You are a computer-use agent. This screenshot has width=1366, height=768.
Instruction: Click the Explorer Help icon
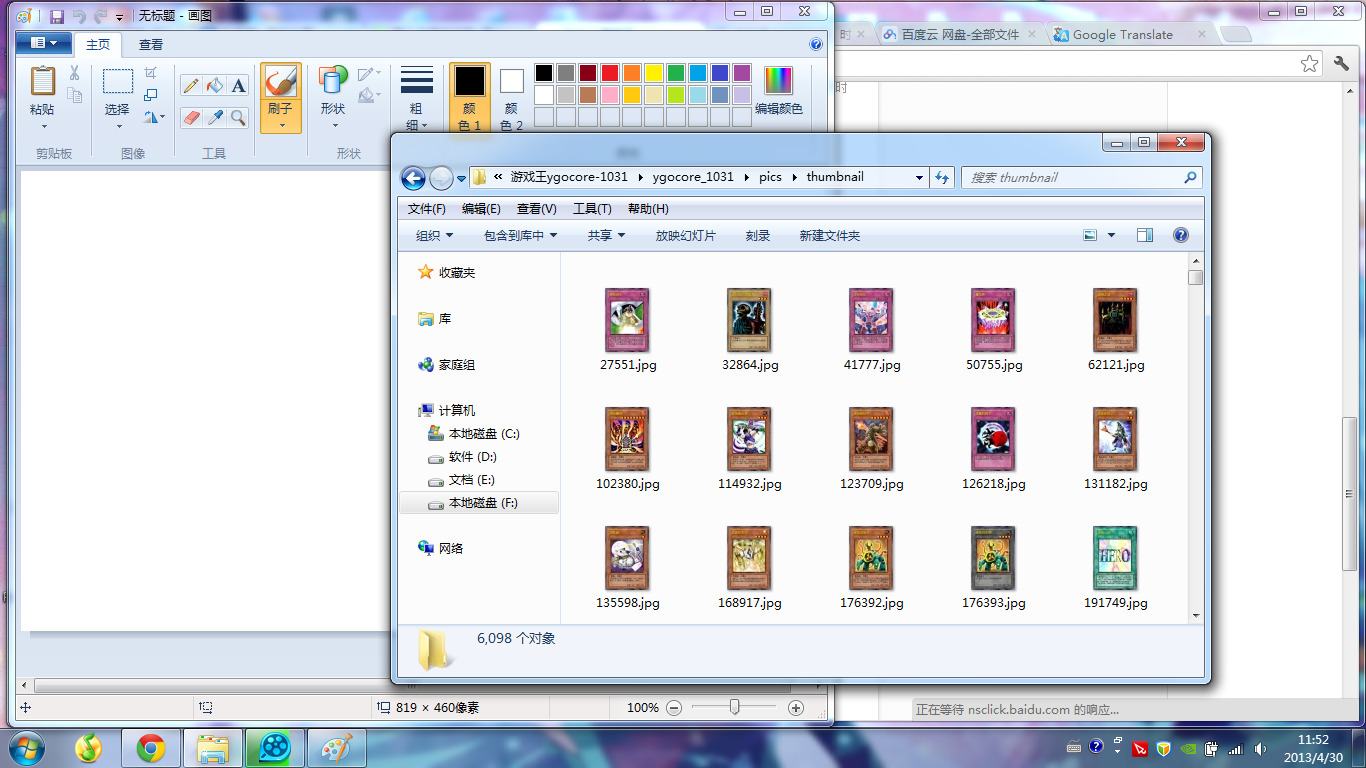point(1180,236)
